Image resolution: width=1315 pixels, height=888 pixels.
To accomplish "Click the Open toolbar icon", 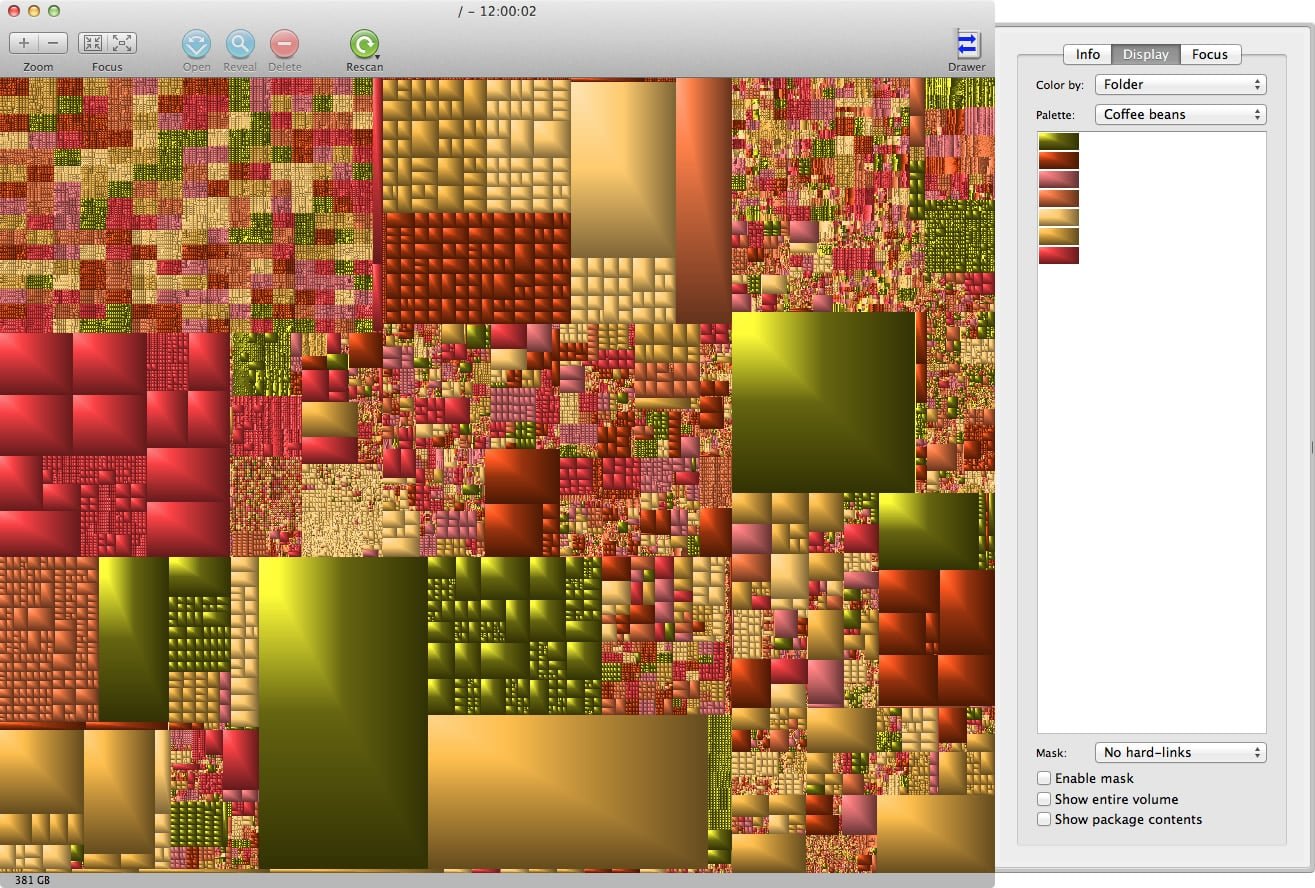I will tap(196, 44).
